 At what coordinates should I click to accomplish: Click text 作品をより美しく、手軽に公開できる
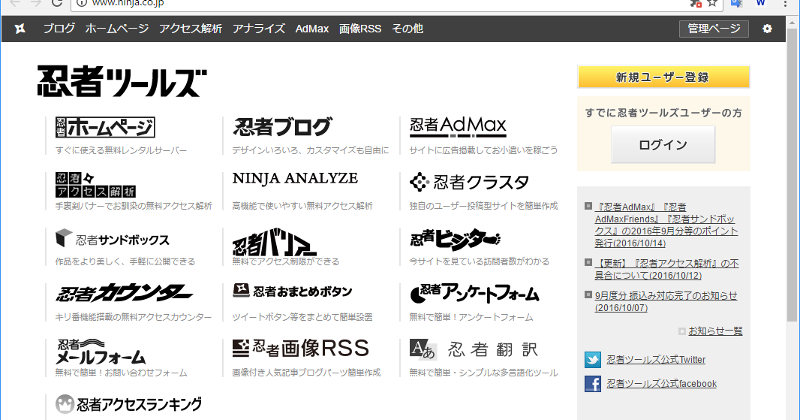(x=125, y=261)
